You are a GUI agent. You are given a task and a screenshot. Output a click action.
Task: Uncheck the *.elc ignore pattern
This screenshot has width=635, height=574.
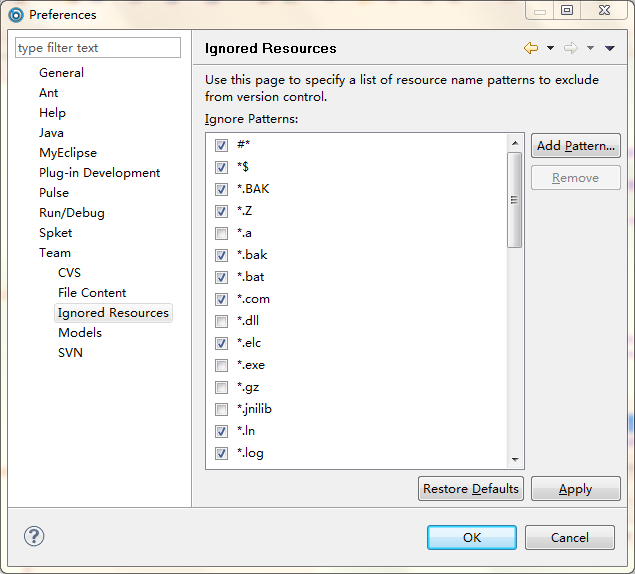point(221,344)
